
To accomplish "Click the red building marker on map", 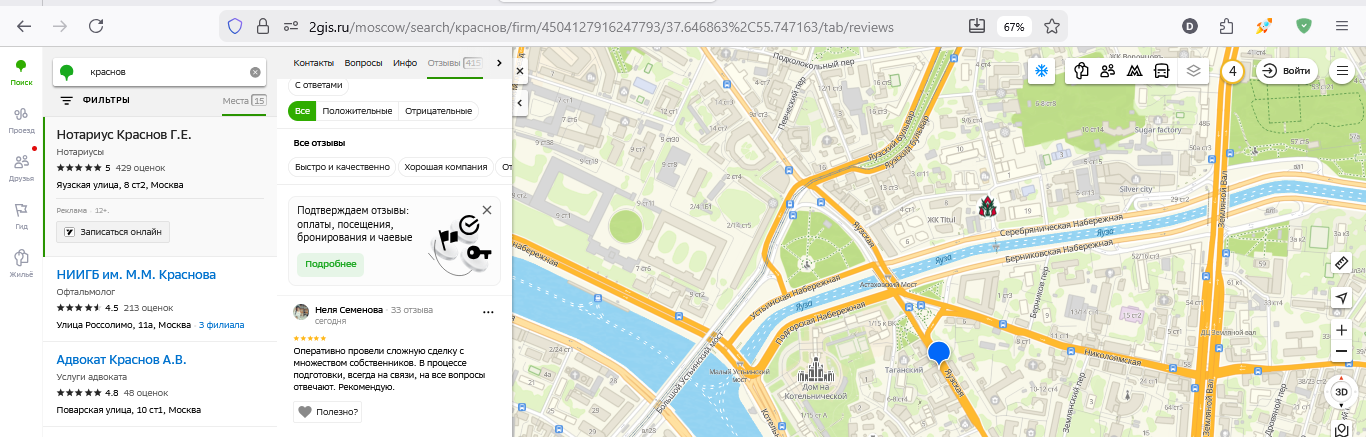I will click(x=989, y=208).
